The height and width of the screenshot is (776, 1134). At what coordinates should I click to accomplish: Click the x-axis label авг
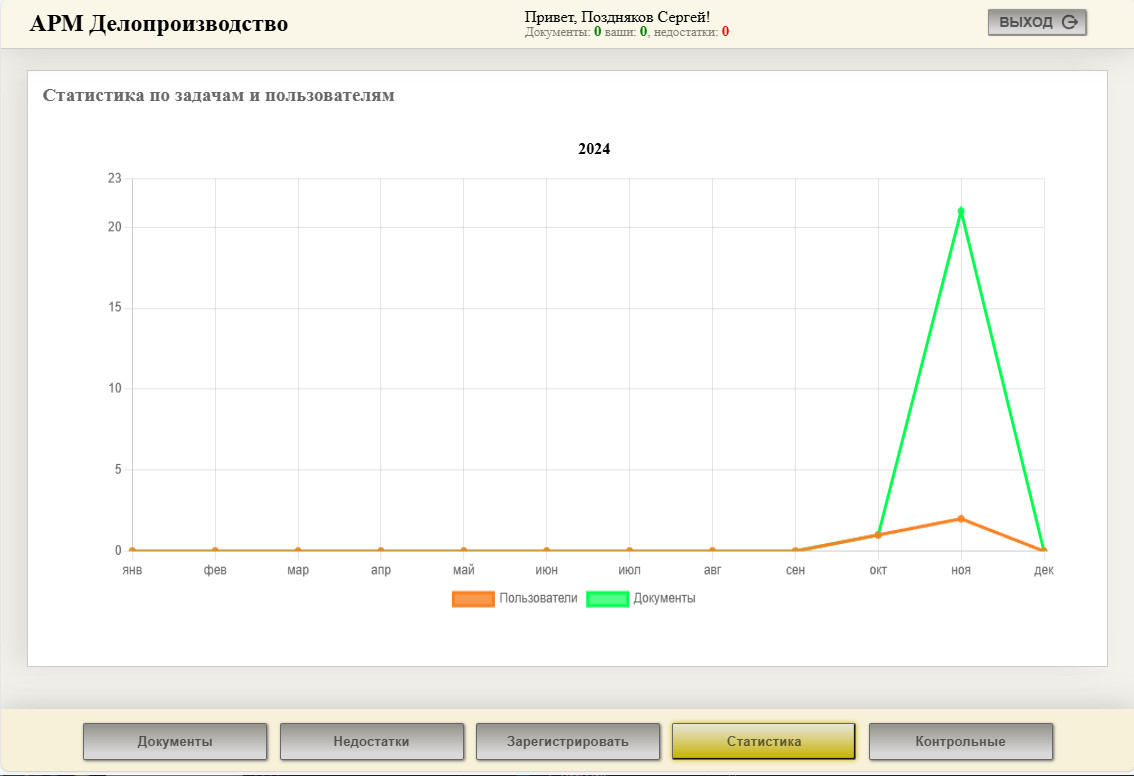712,570
